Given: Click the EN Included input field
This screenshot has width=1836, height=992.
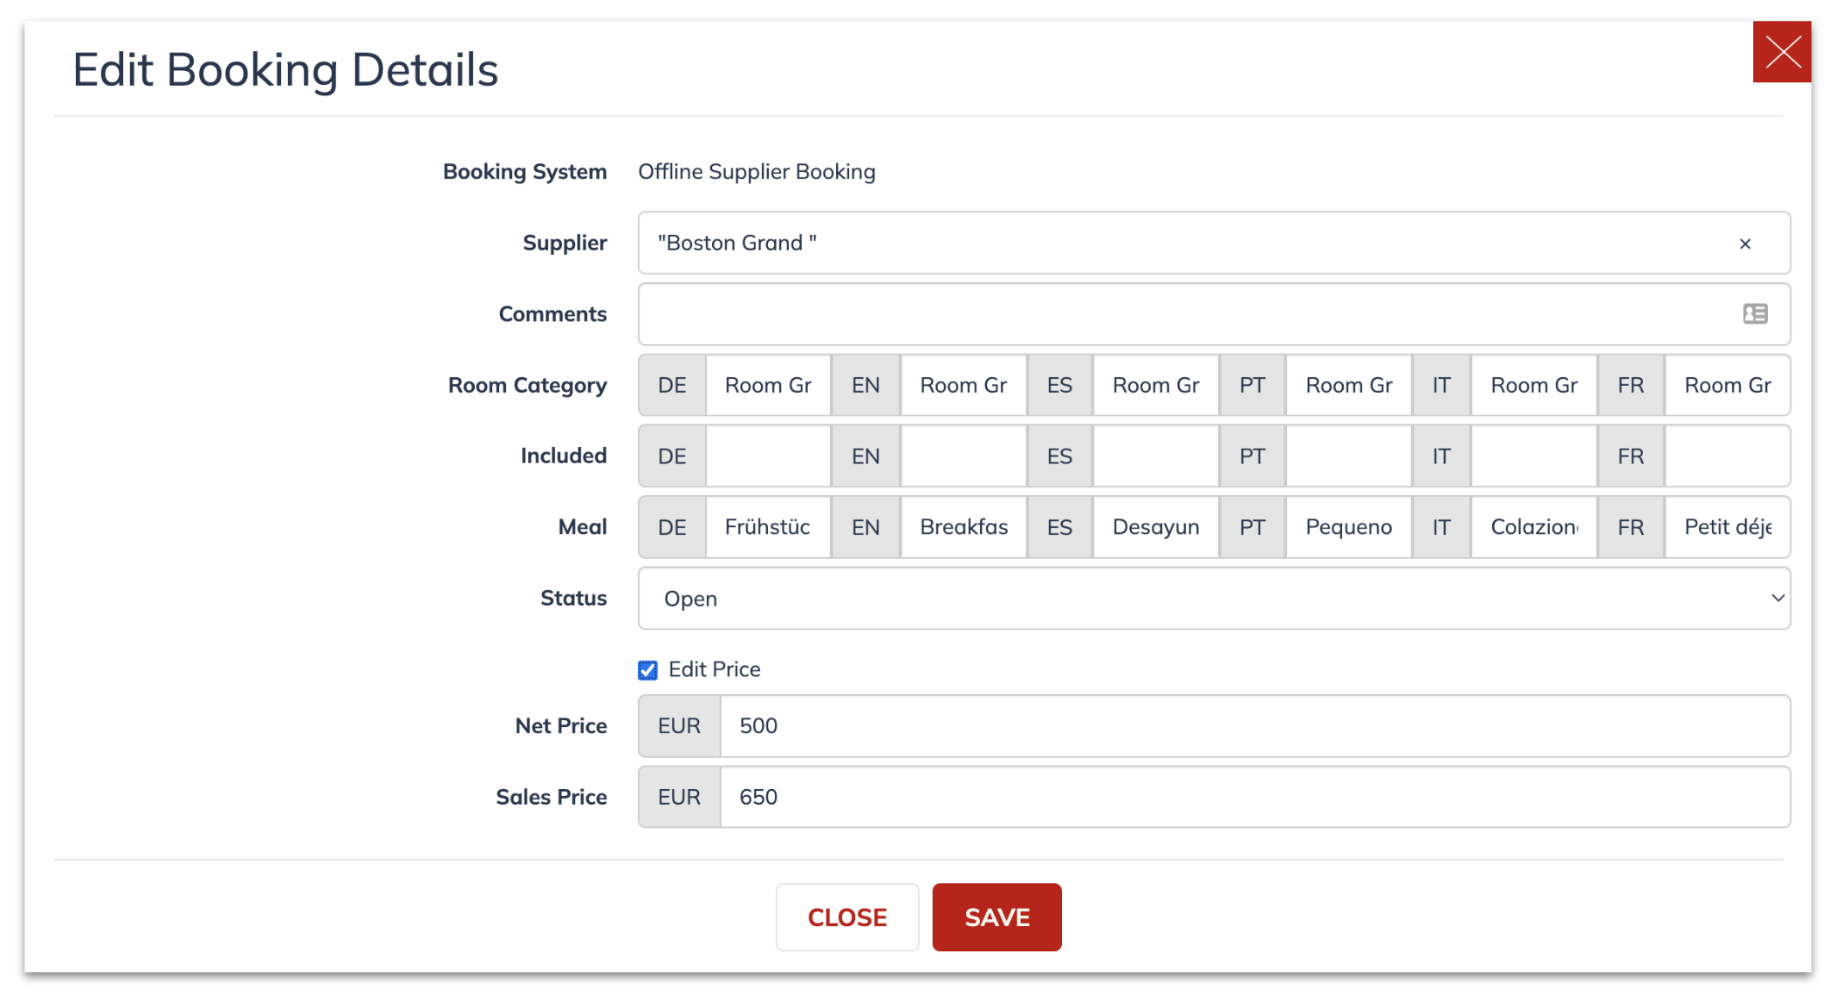Looking at the screenshot, I should pyautogui.click(x=963, y=456).
